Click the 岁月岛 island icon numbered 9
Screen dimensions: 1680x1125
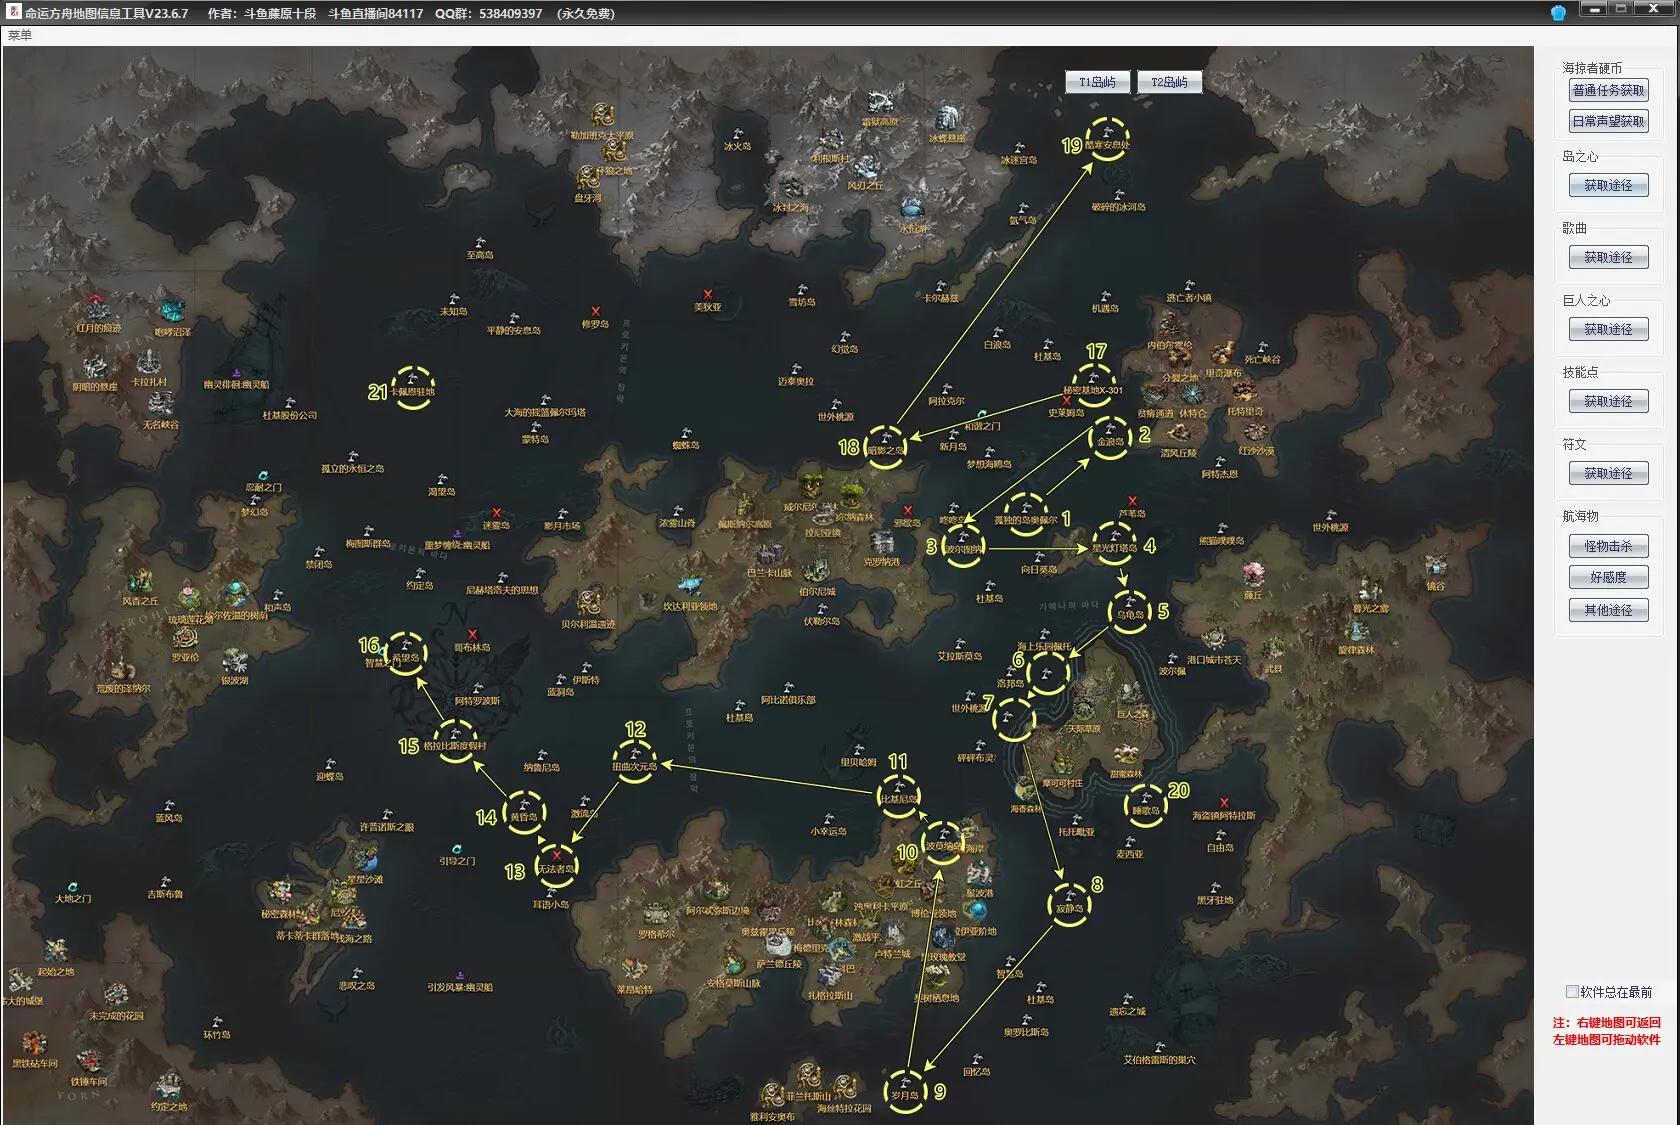905,1088
